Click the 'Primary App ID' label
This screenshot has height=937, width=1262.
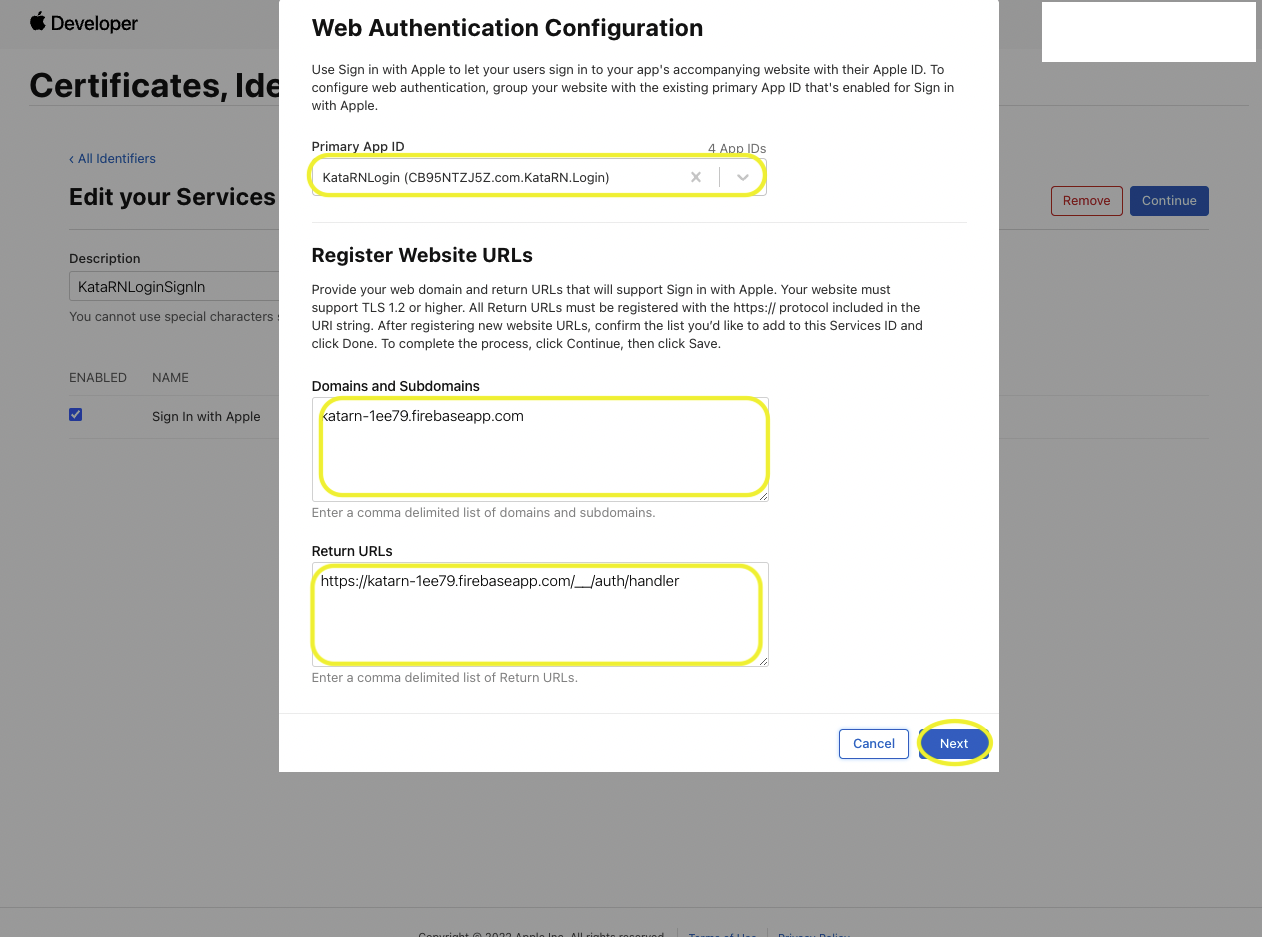358,146
